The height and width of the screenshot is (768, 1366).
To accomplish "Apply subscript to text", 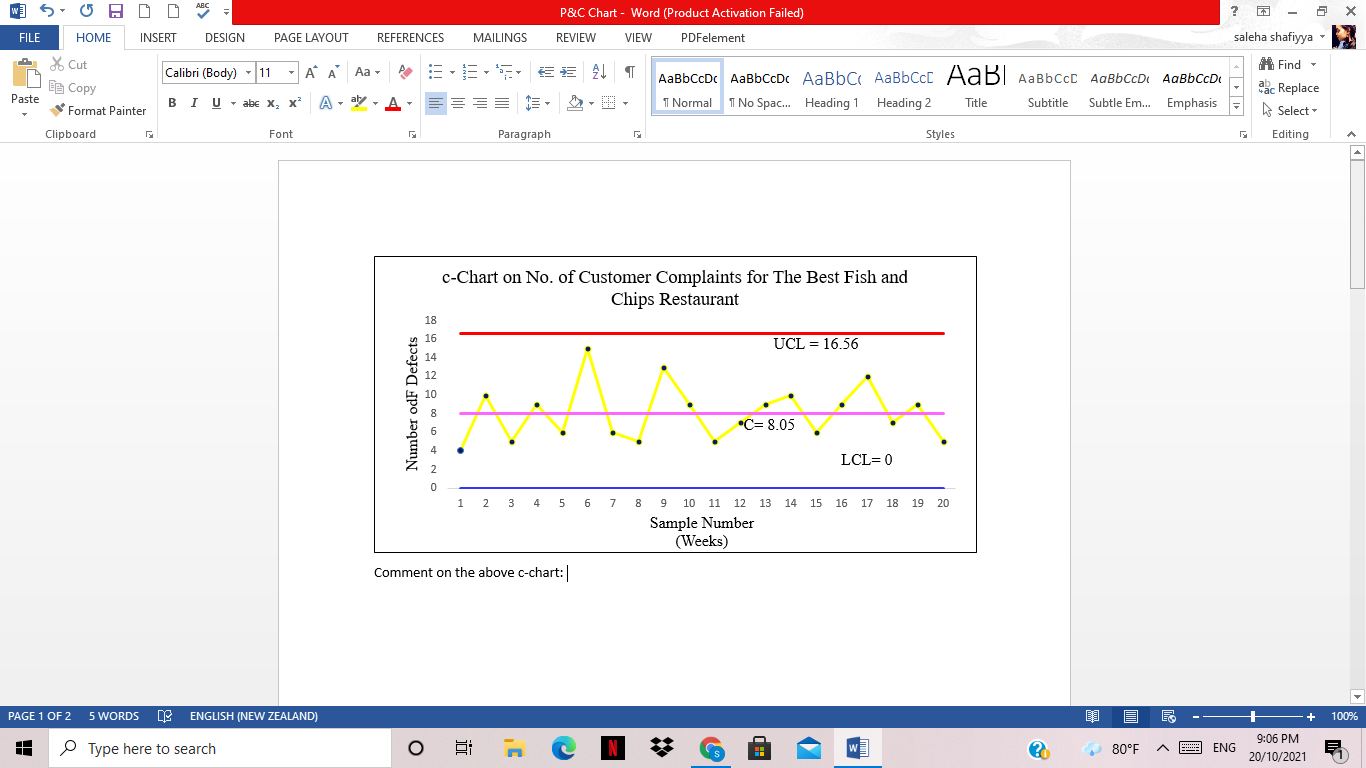I will click(271, 103).
